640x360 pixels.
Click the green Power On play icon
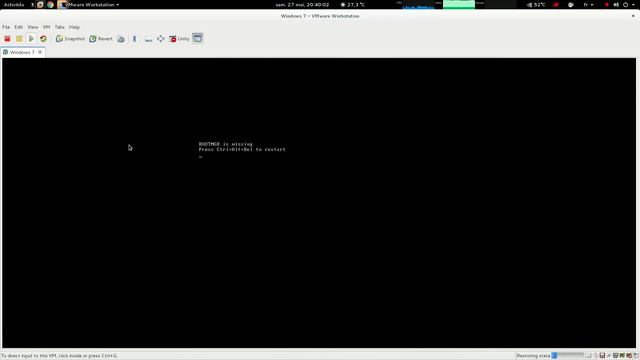point(31,39)
